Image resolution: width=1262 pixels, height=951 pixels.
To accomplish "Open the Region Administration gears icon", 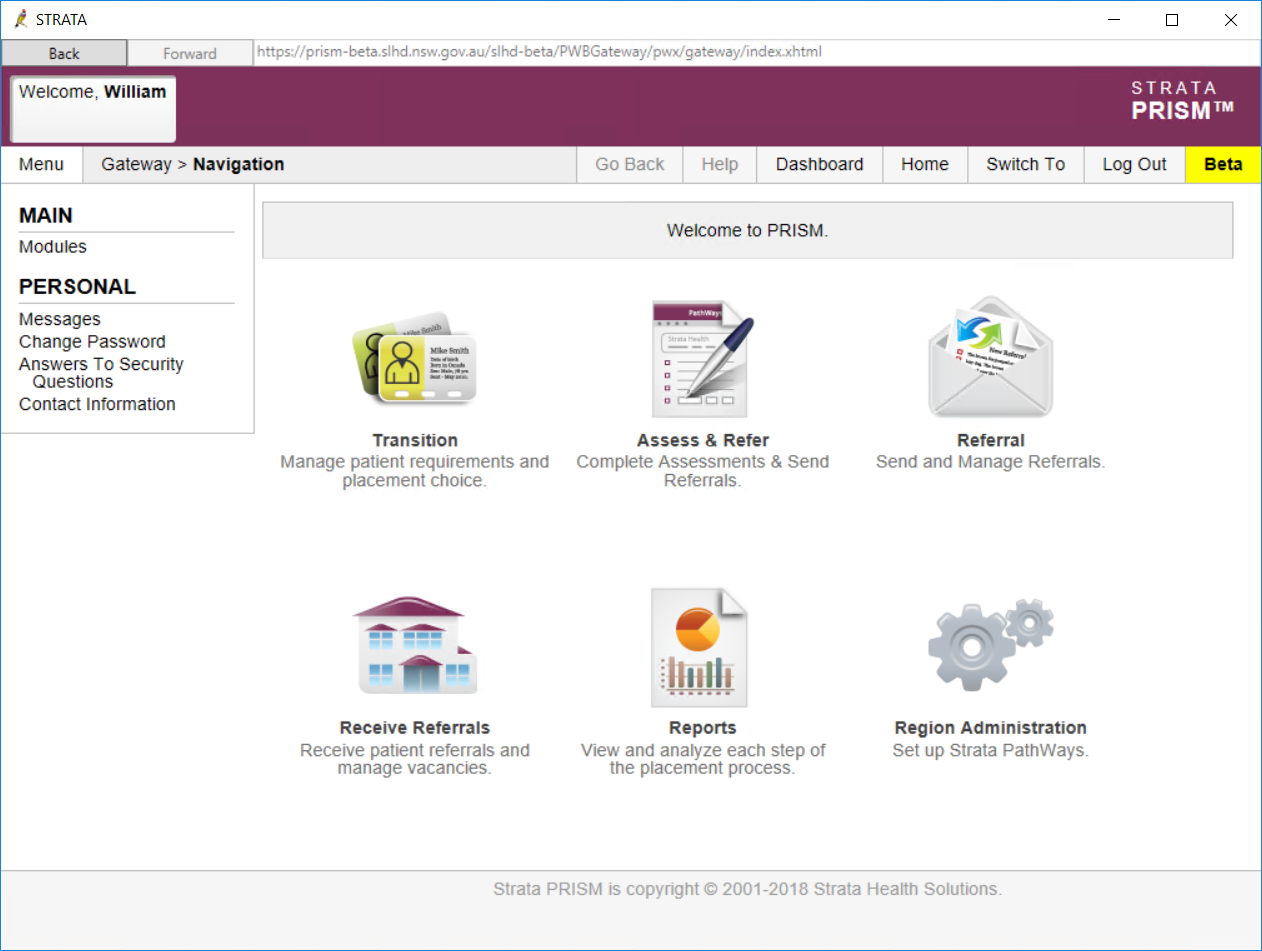I will tap(991, 645).
